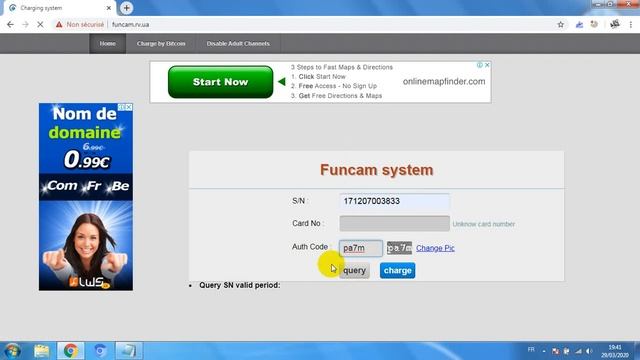This screenshot has width=640, height=360.
Task: Click the disabled Card No field
Action: 394,224
